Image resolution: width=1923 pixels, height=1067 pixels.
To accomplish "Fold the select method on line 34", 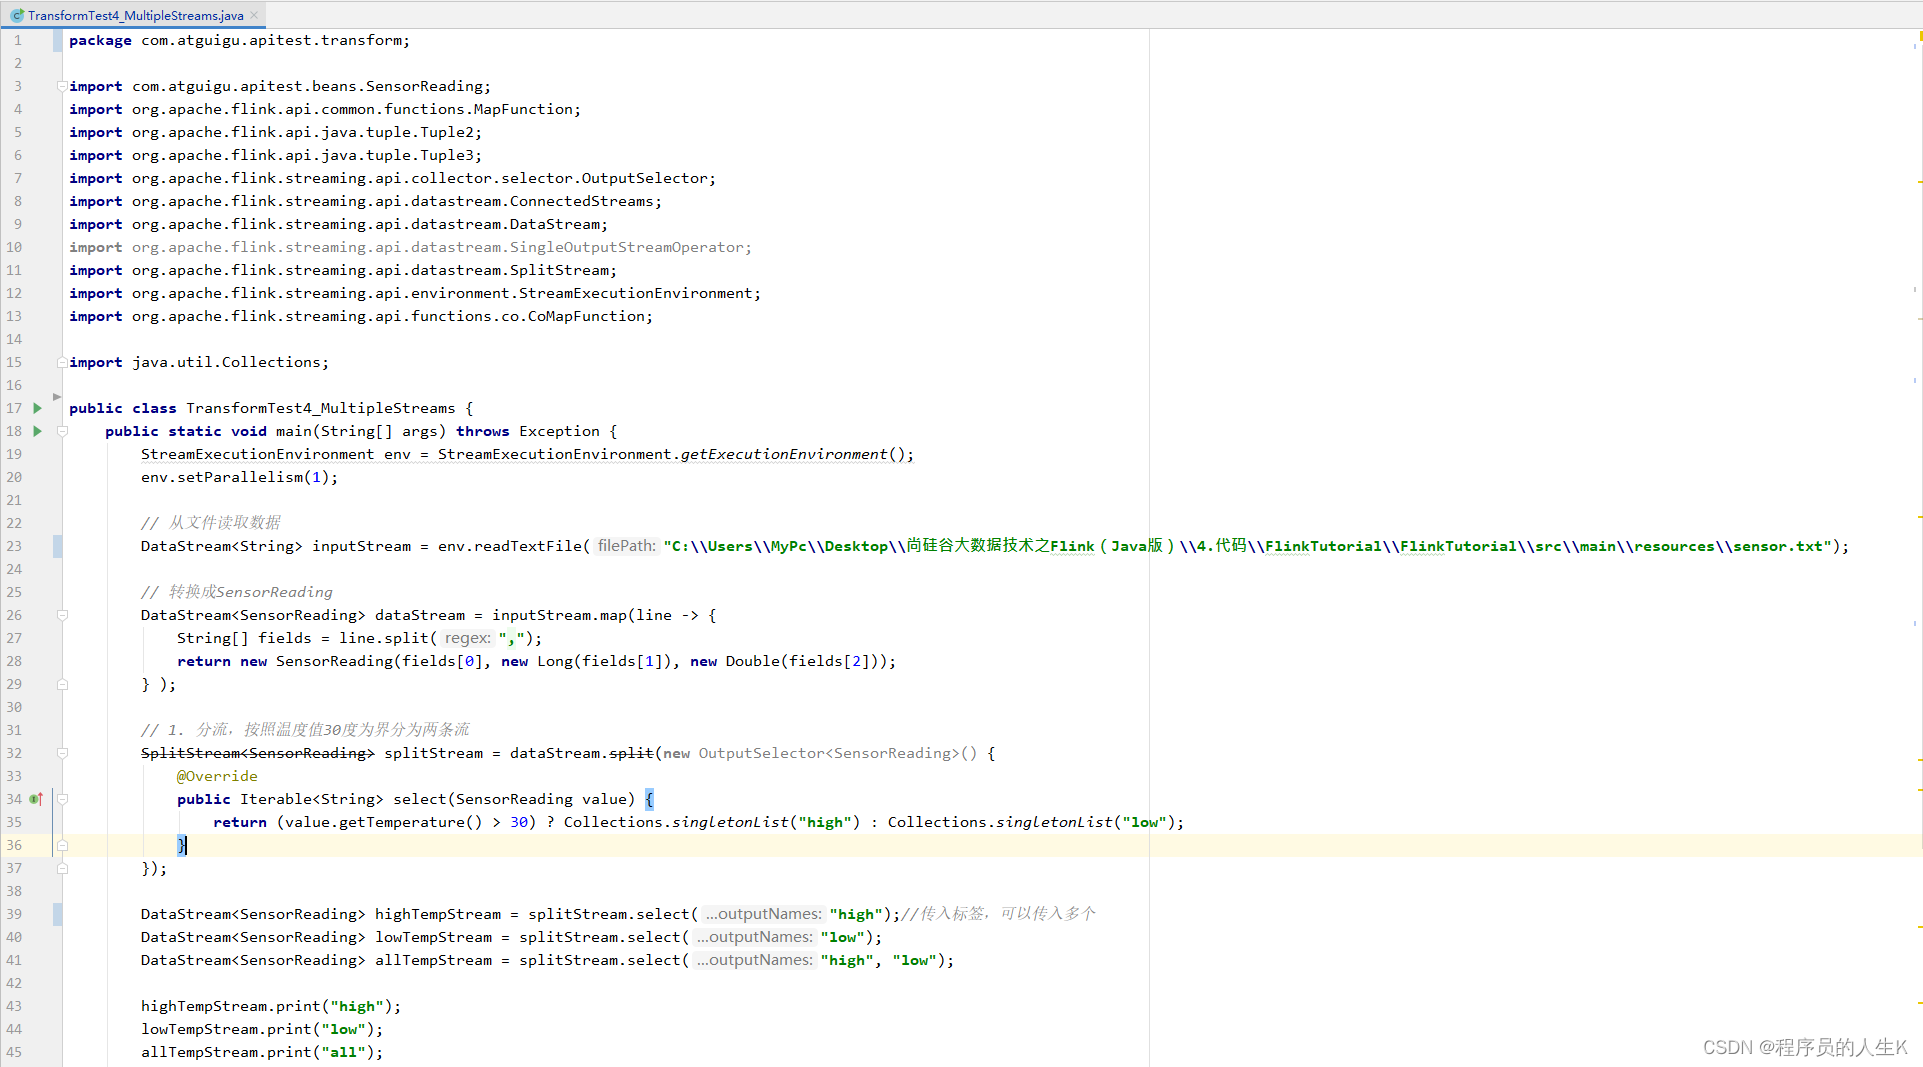I will tap(62, 799).
